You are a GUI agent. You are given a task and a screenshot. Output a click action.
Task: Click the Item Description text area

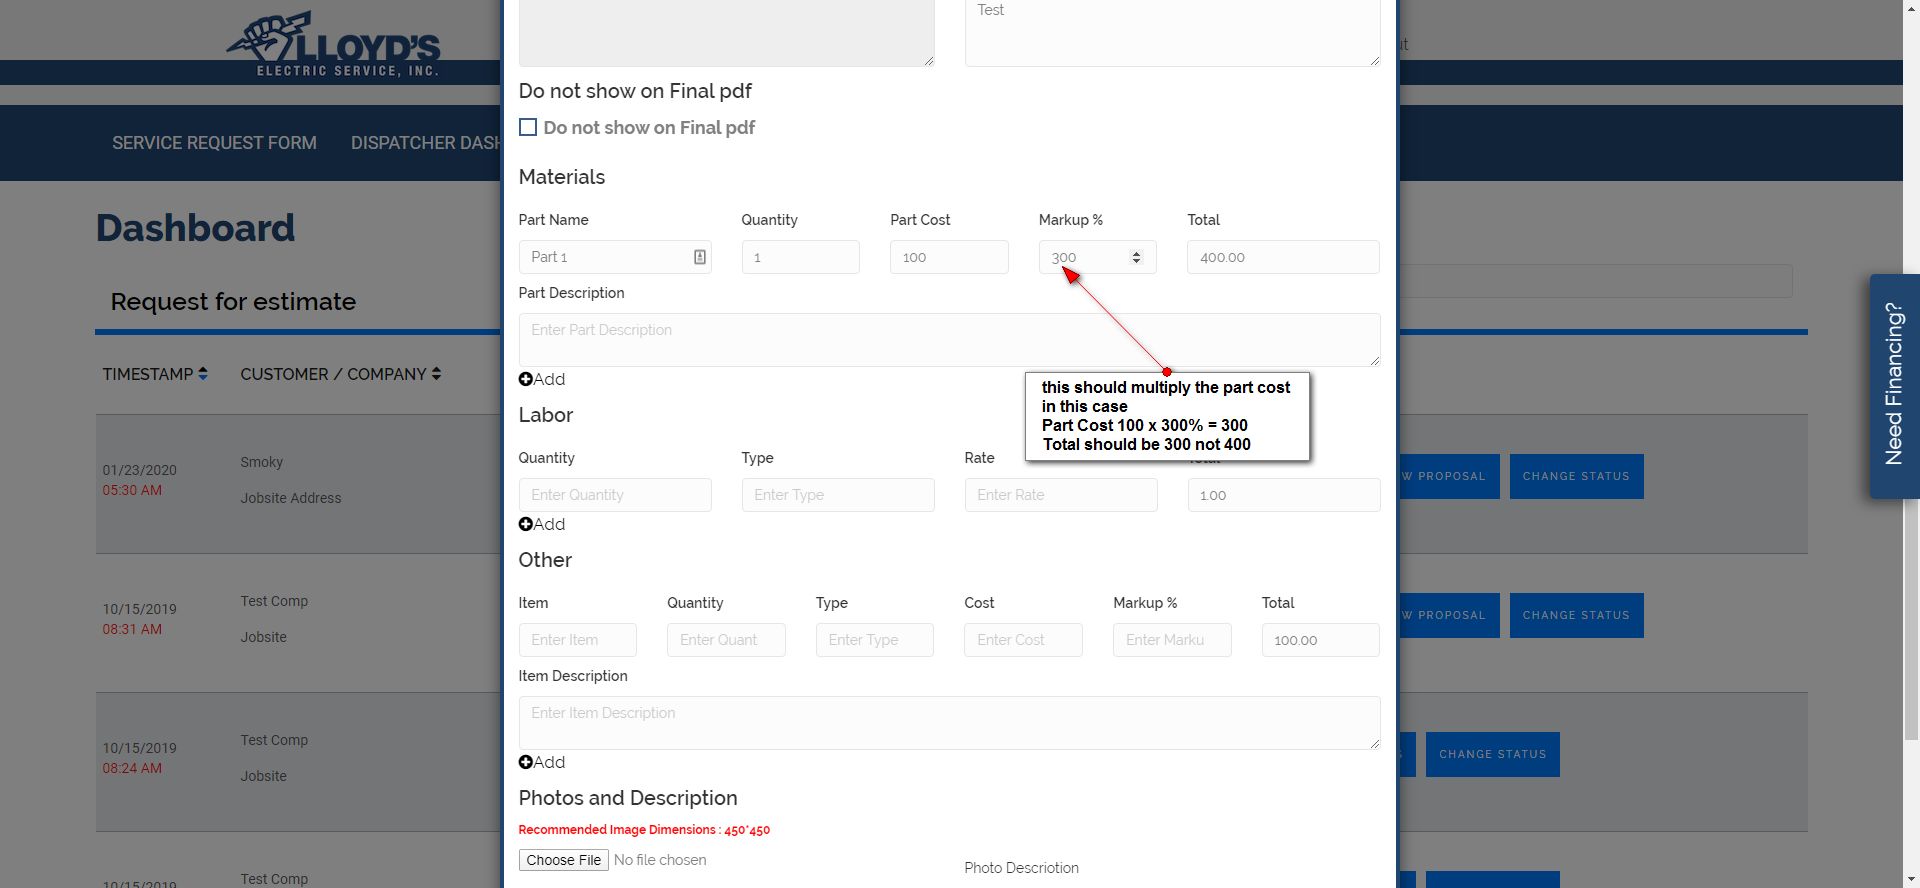(948, 722)
